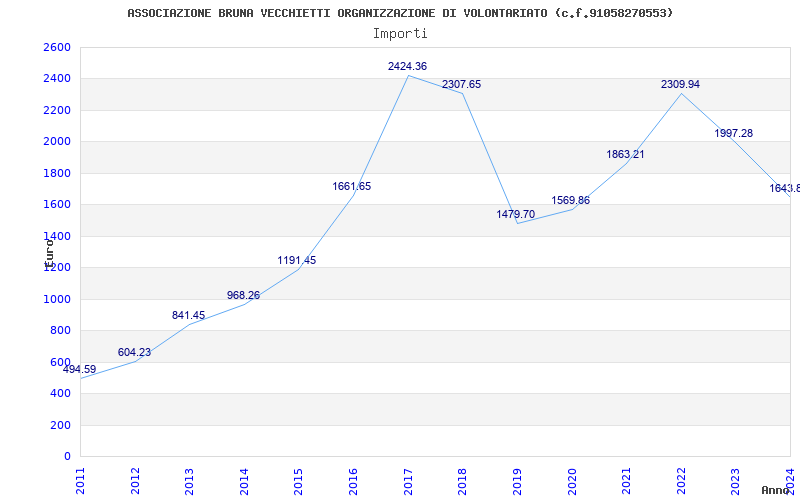Select the 2424.36 peak data label

tap(407, 66)
